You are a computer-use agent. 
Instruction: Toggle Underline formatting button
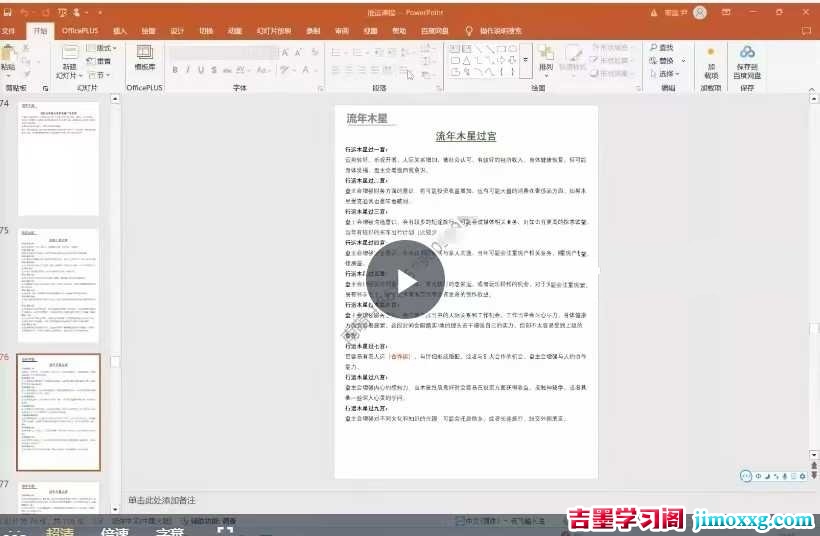click(201, 70)
